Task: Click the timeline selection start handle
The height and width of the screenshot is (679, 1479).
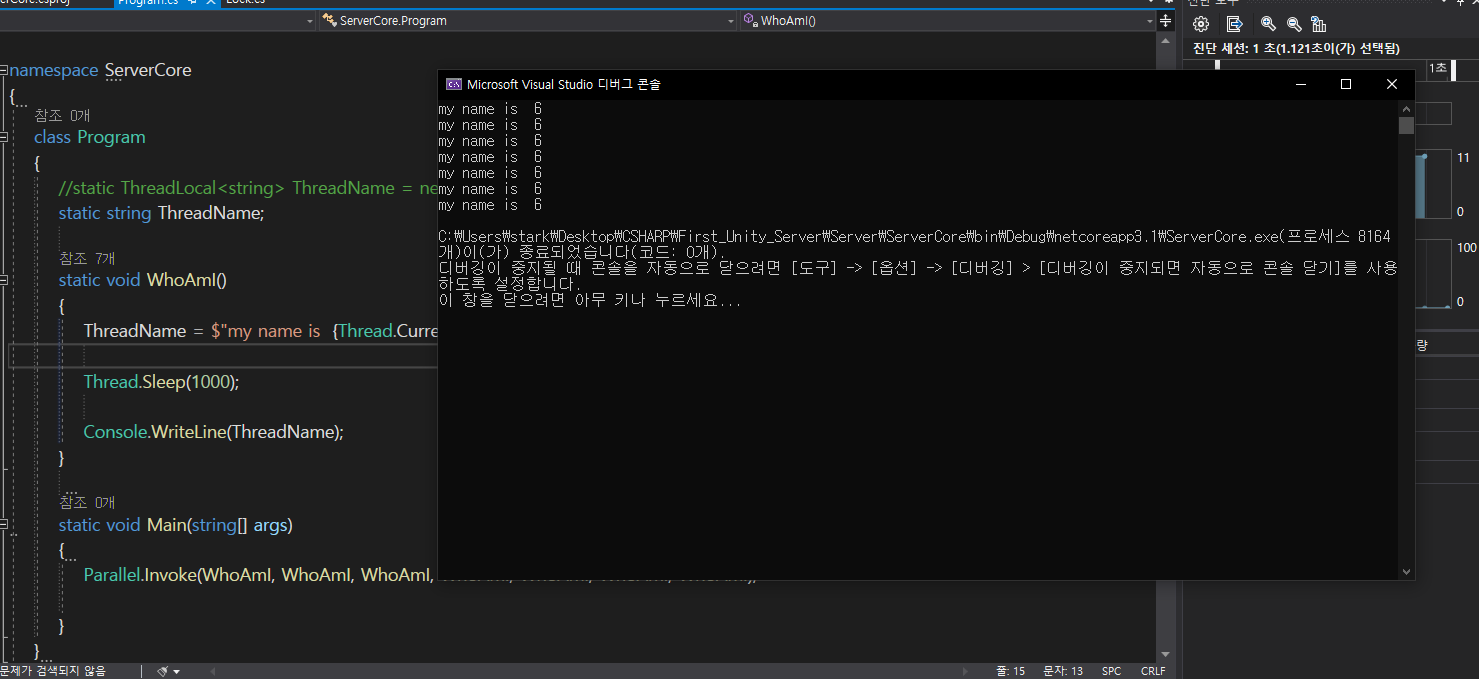Action: (1217, 67)
